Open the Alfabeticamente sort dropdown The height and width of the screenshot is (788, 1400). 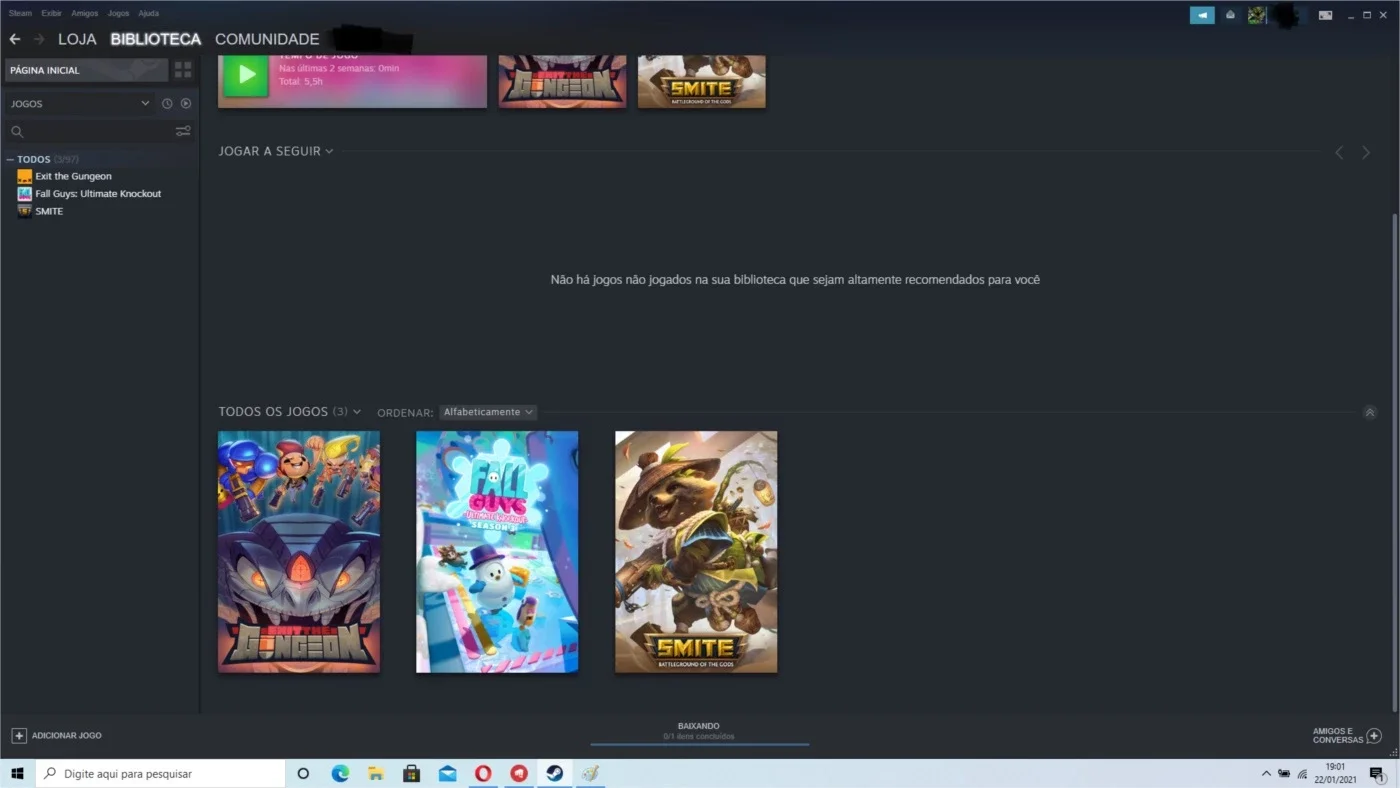tap(488, 412)
